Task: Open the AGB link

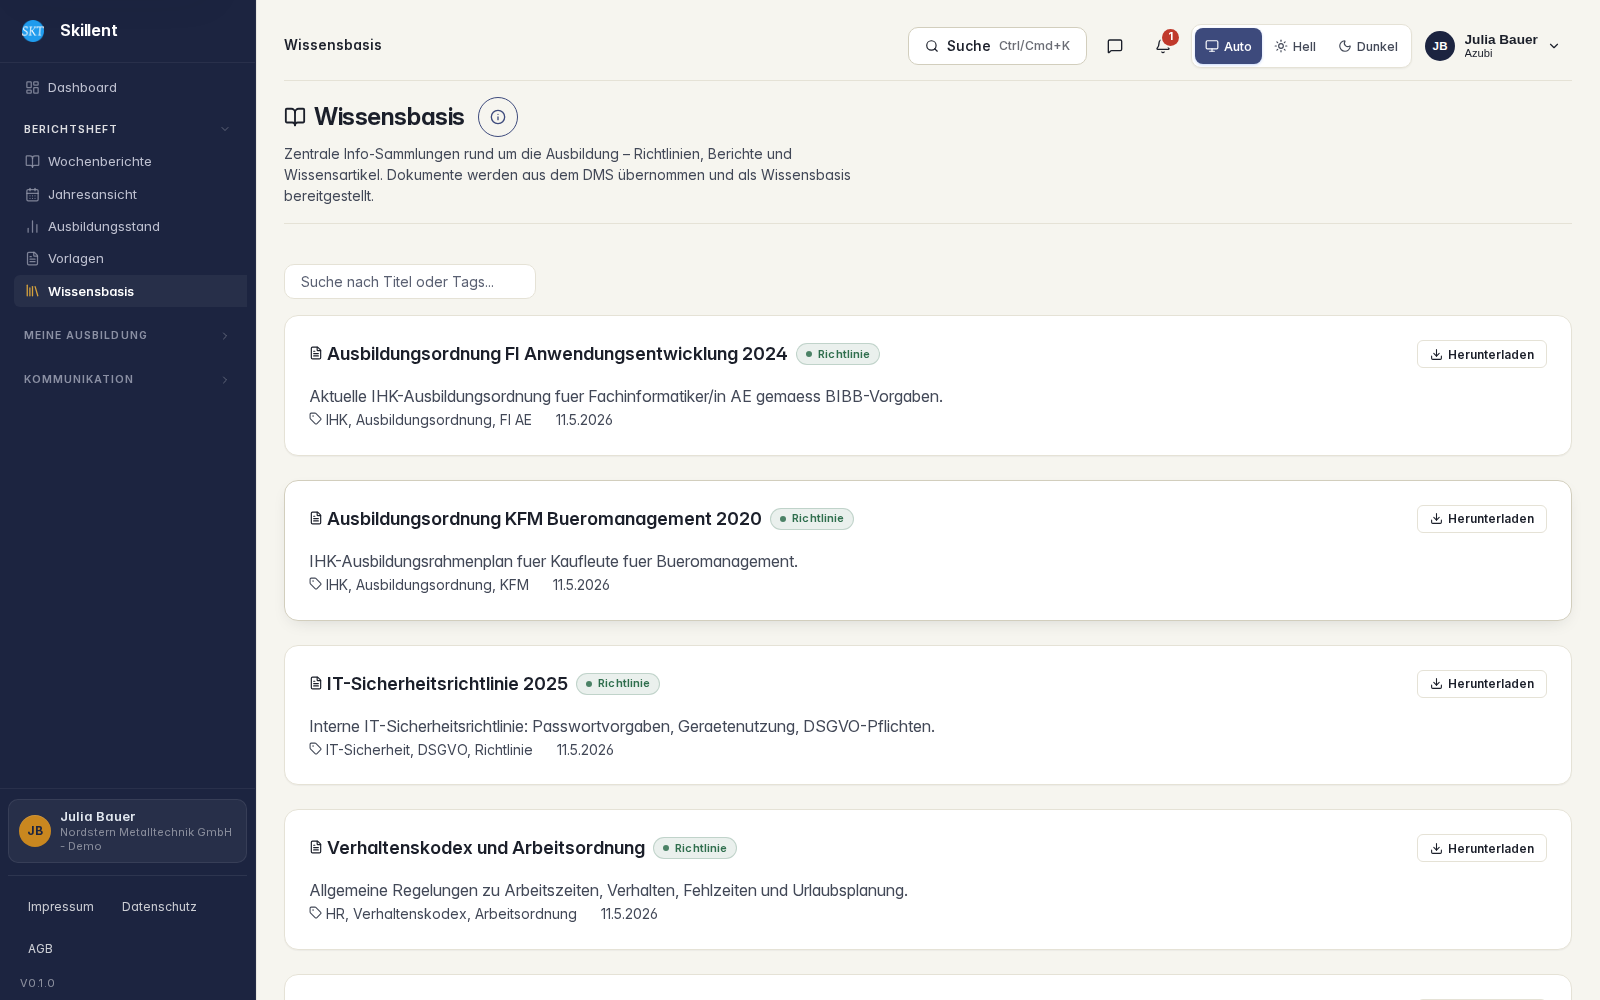Action: [40, 949]
